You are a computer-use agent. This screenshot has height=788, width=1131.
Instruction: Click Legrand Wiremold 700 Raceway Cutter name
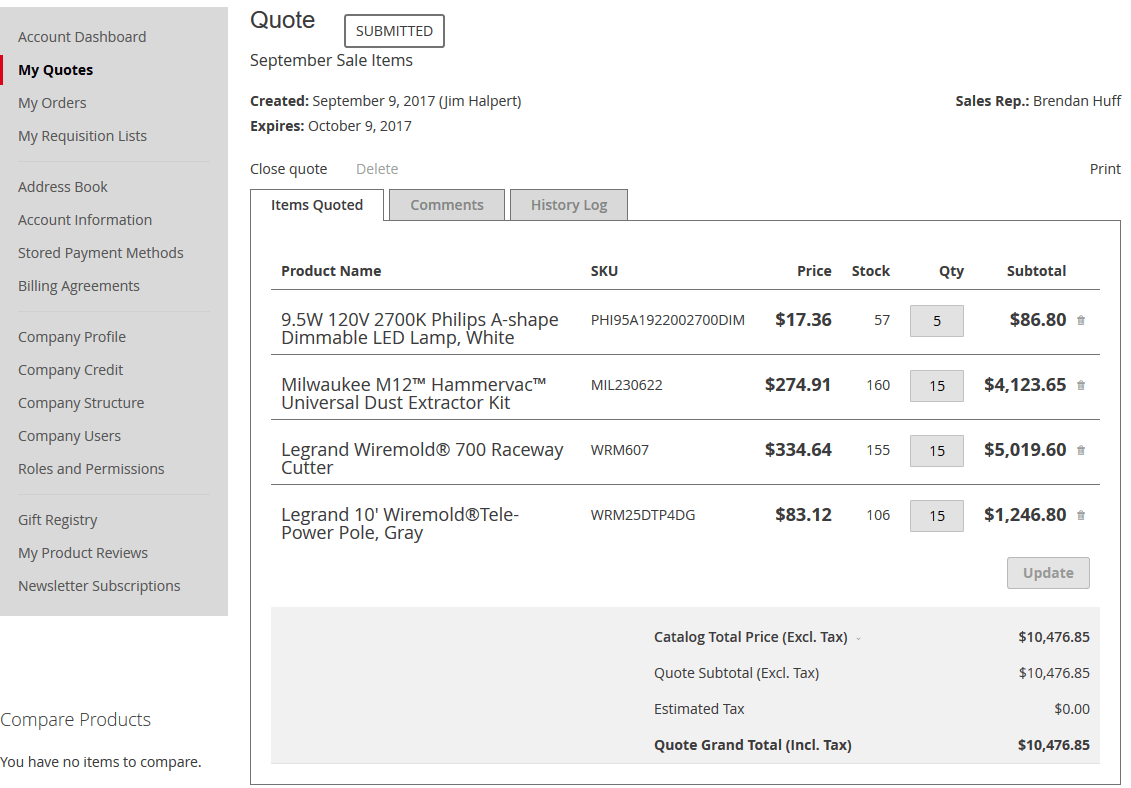pyautogui.click(x=423, y=459)
